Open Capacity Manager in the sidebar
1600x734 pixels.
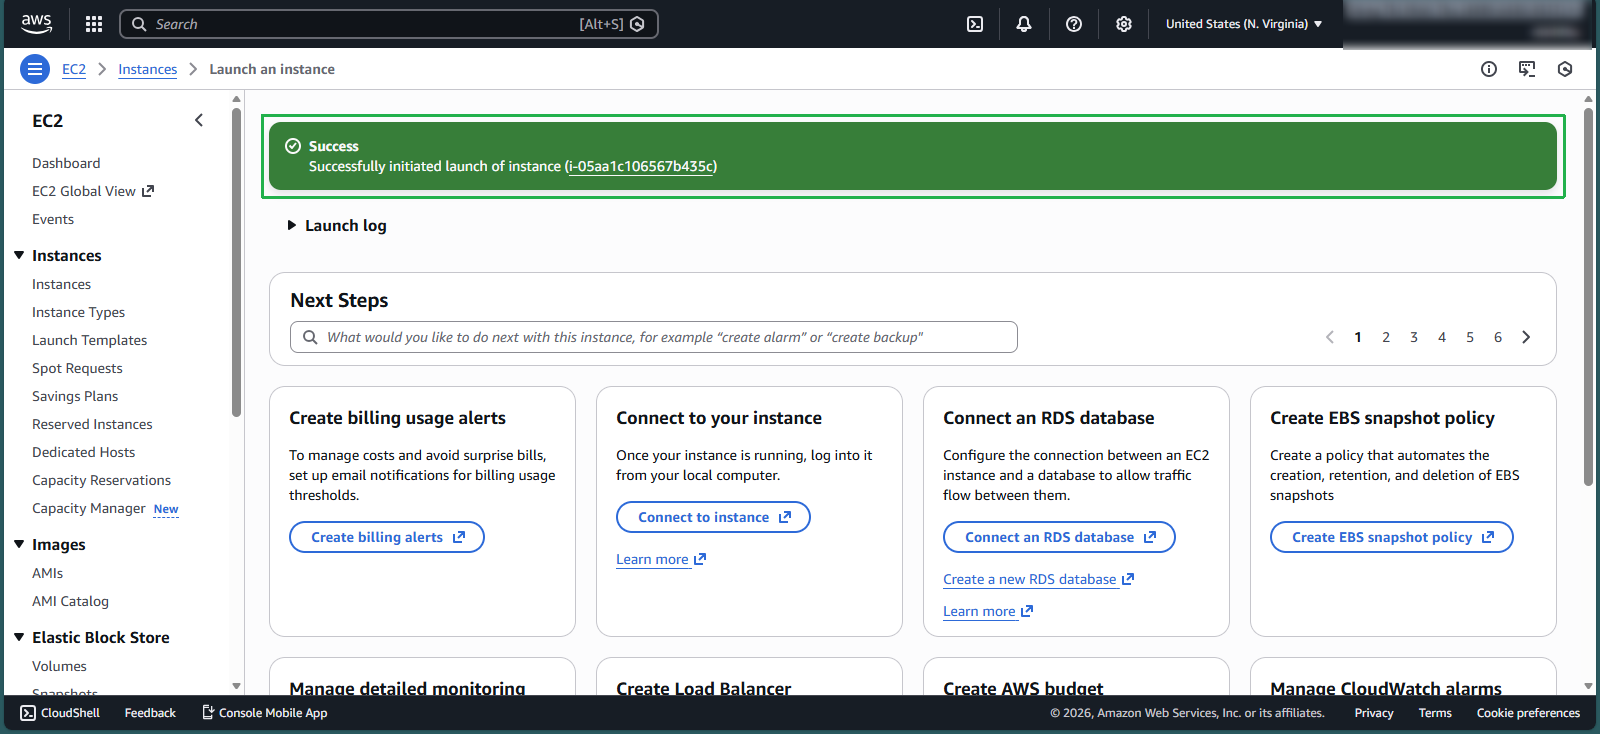point(89,508)
